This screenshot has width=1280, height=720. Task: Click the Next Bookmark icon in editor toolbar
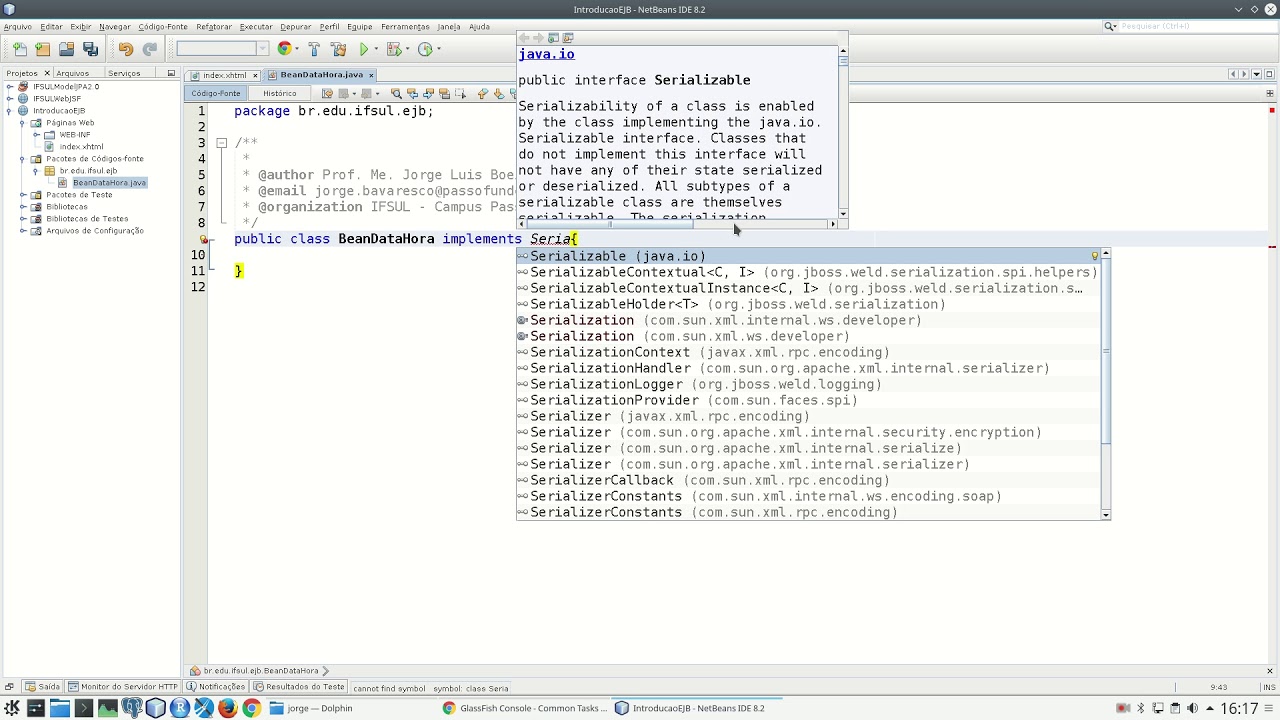coord(499,94)
